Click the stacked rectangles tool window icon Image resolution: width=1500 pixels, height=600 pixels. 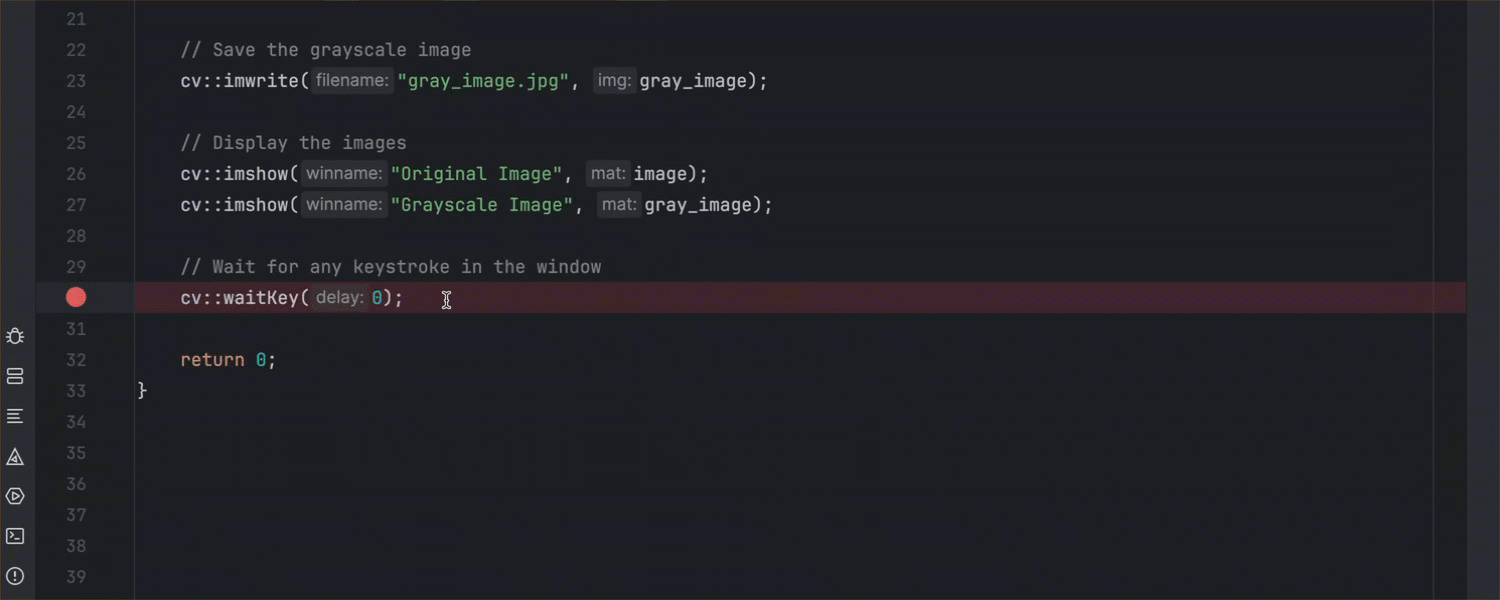click(x=15, y=376)
